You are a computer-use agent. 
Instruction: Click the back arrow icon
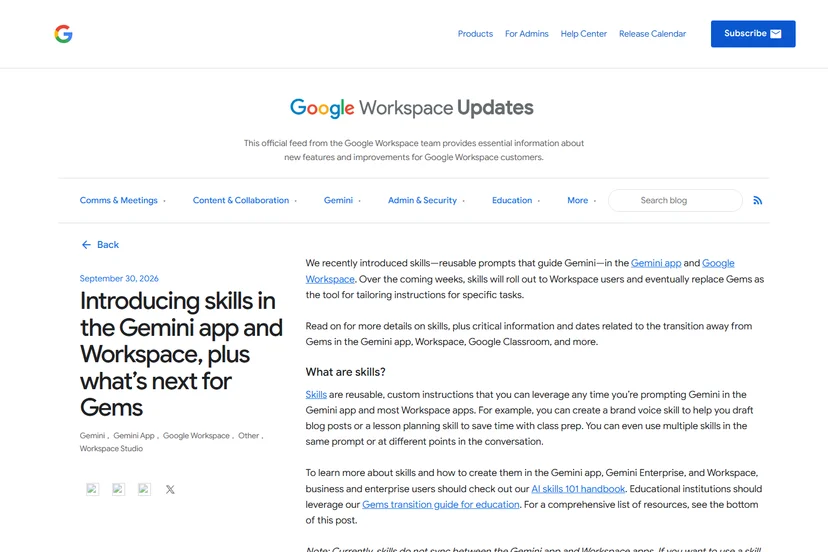(x=86, y=245)
